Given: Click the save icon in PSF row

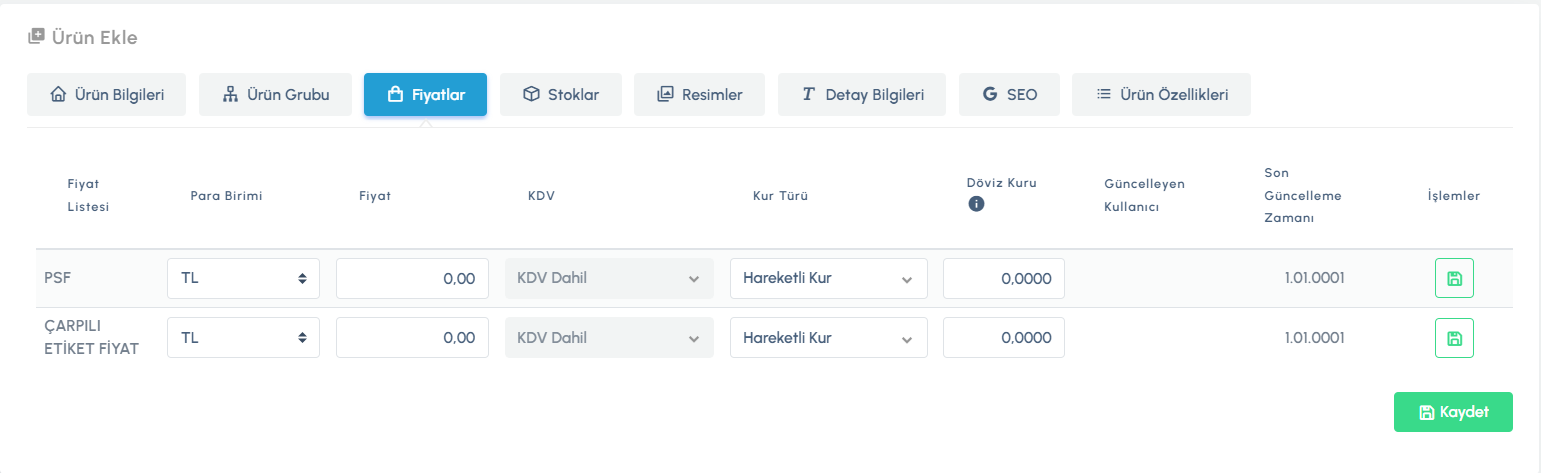Looking at the screenshot, I should [x=1454, y=278].
